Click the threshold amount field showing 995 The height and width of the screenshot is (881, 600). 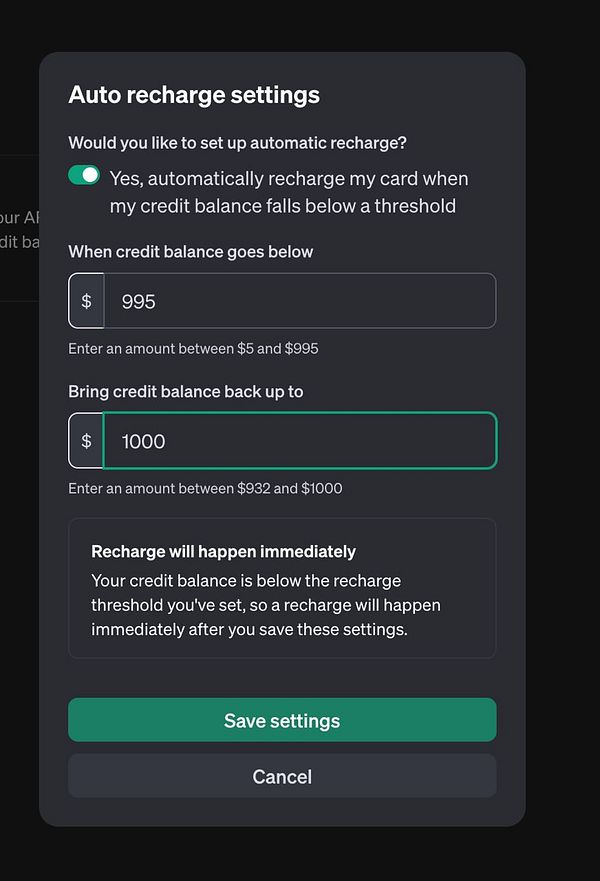coord(300,301)
